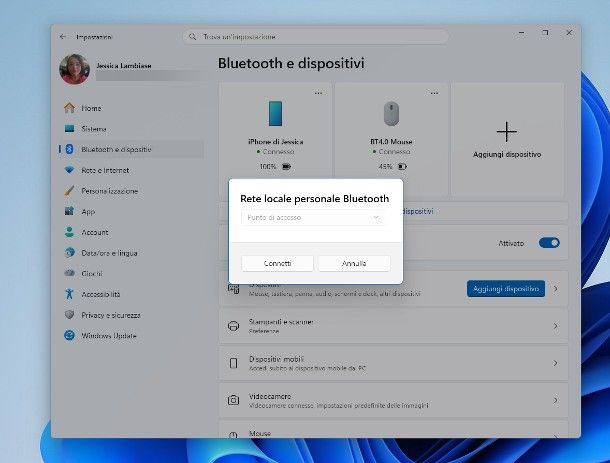Screen dimensions: 610x463
Task: Open Rete e Internet section
Action: tap(131, 170)
